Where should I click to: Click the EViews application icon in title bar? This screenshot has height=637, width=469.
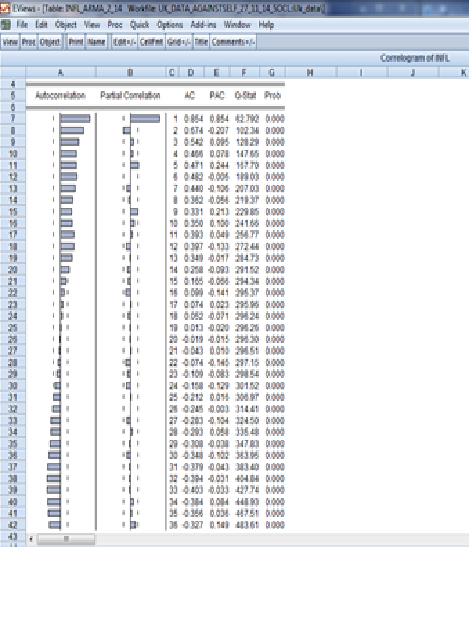tap(5, 7)
